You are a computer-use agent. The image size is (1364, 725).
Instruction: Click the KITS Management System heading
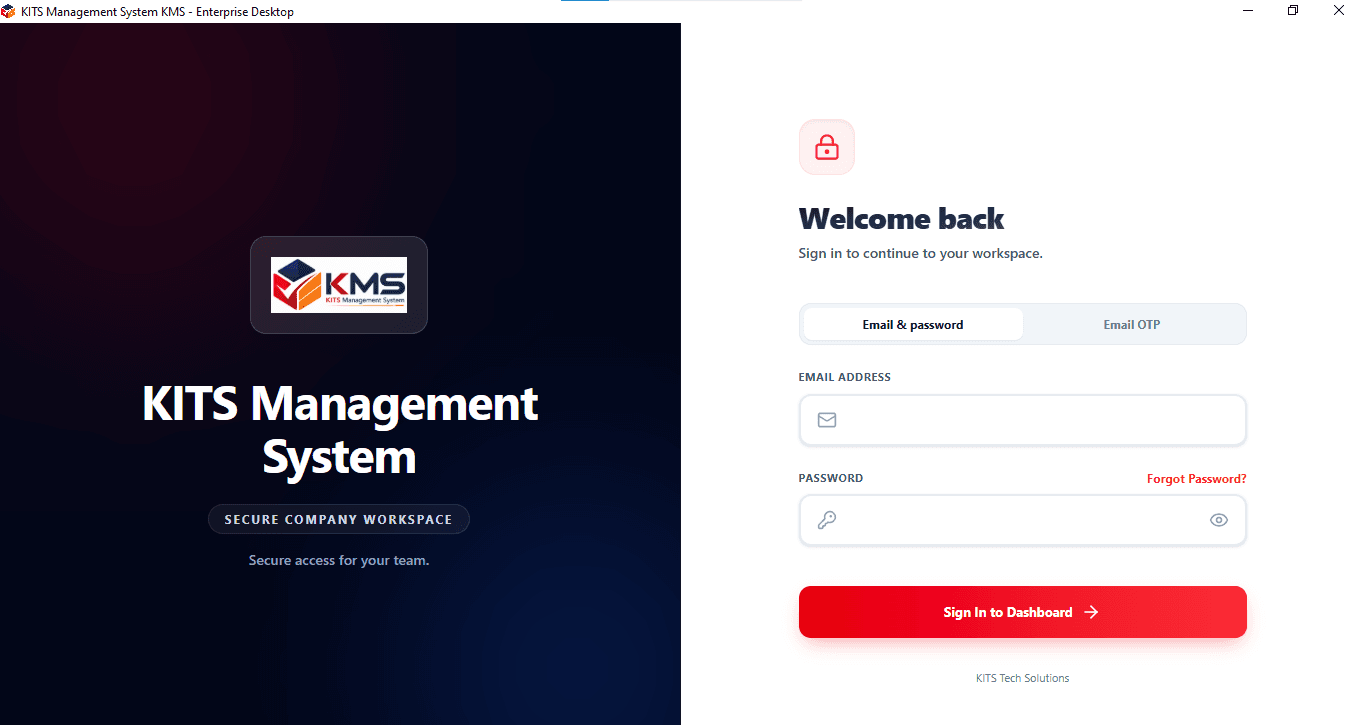(x=340, y=430)
